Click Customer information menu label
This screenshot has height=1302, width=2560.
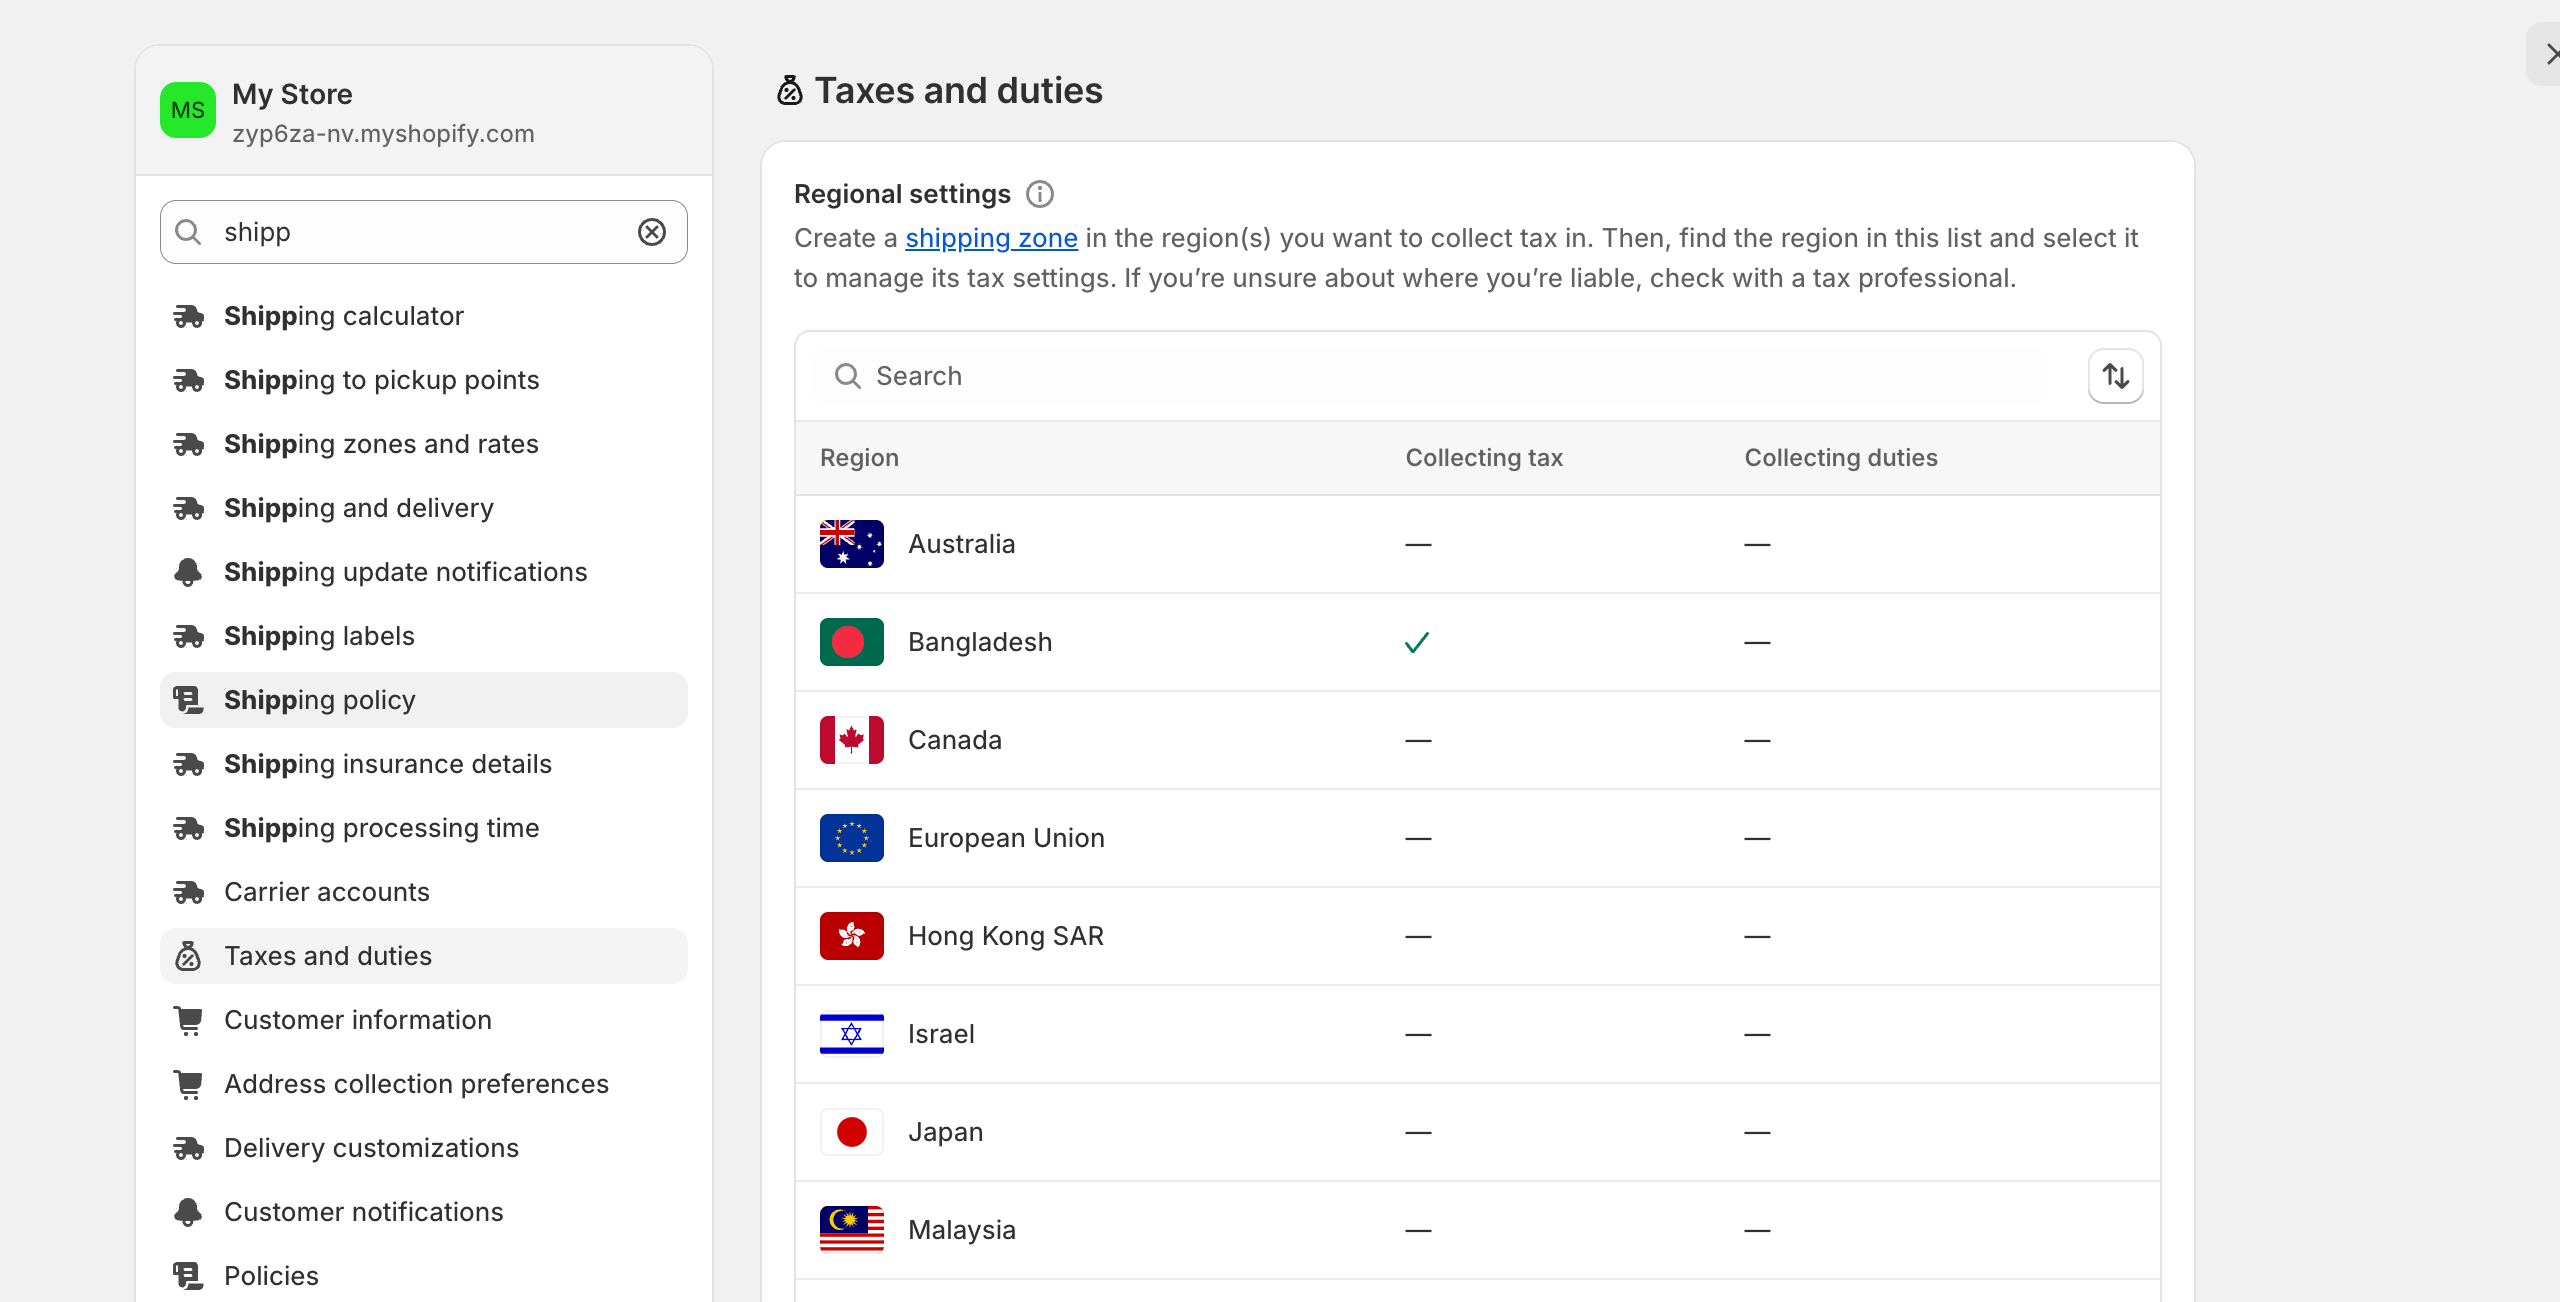point(358,1020)
